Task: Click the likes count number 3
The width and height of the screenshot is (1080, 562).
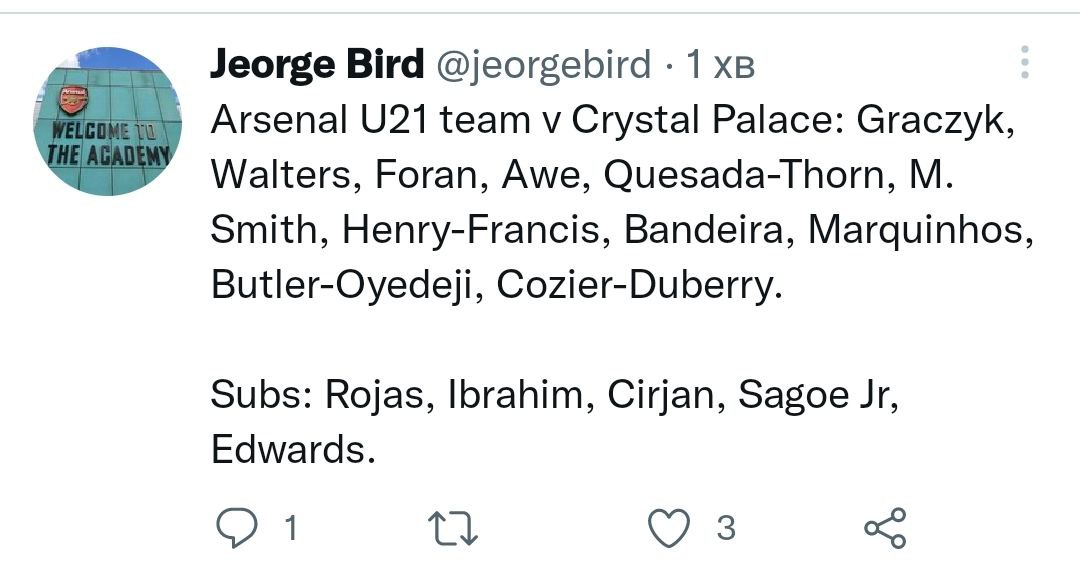Action: [x=726, y=527]
